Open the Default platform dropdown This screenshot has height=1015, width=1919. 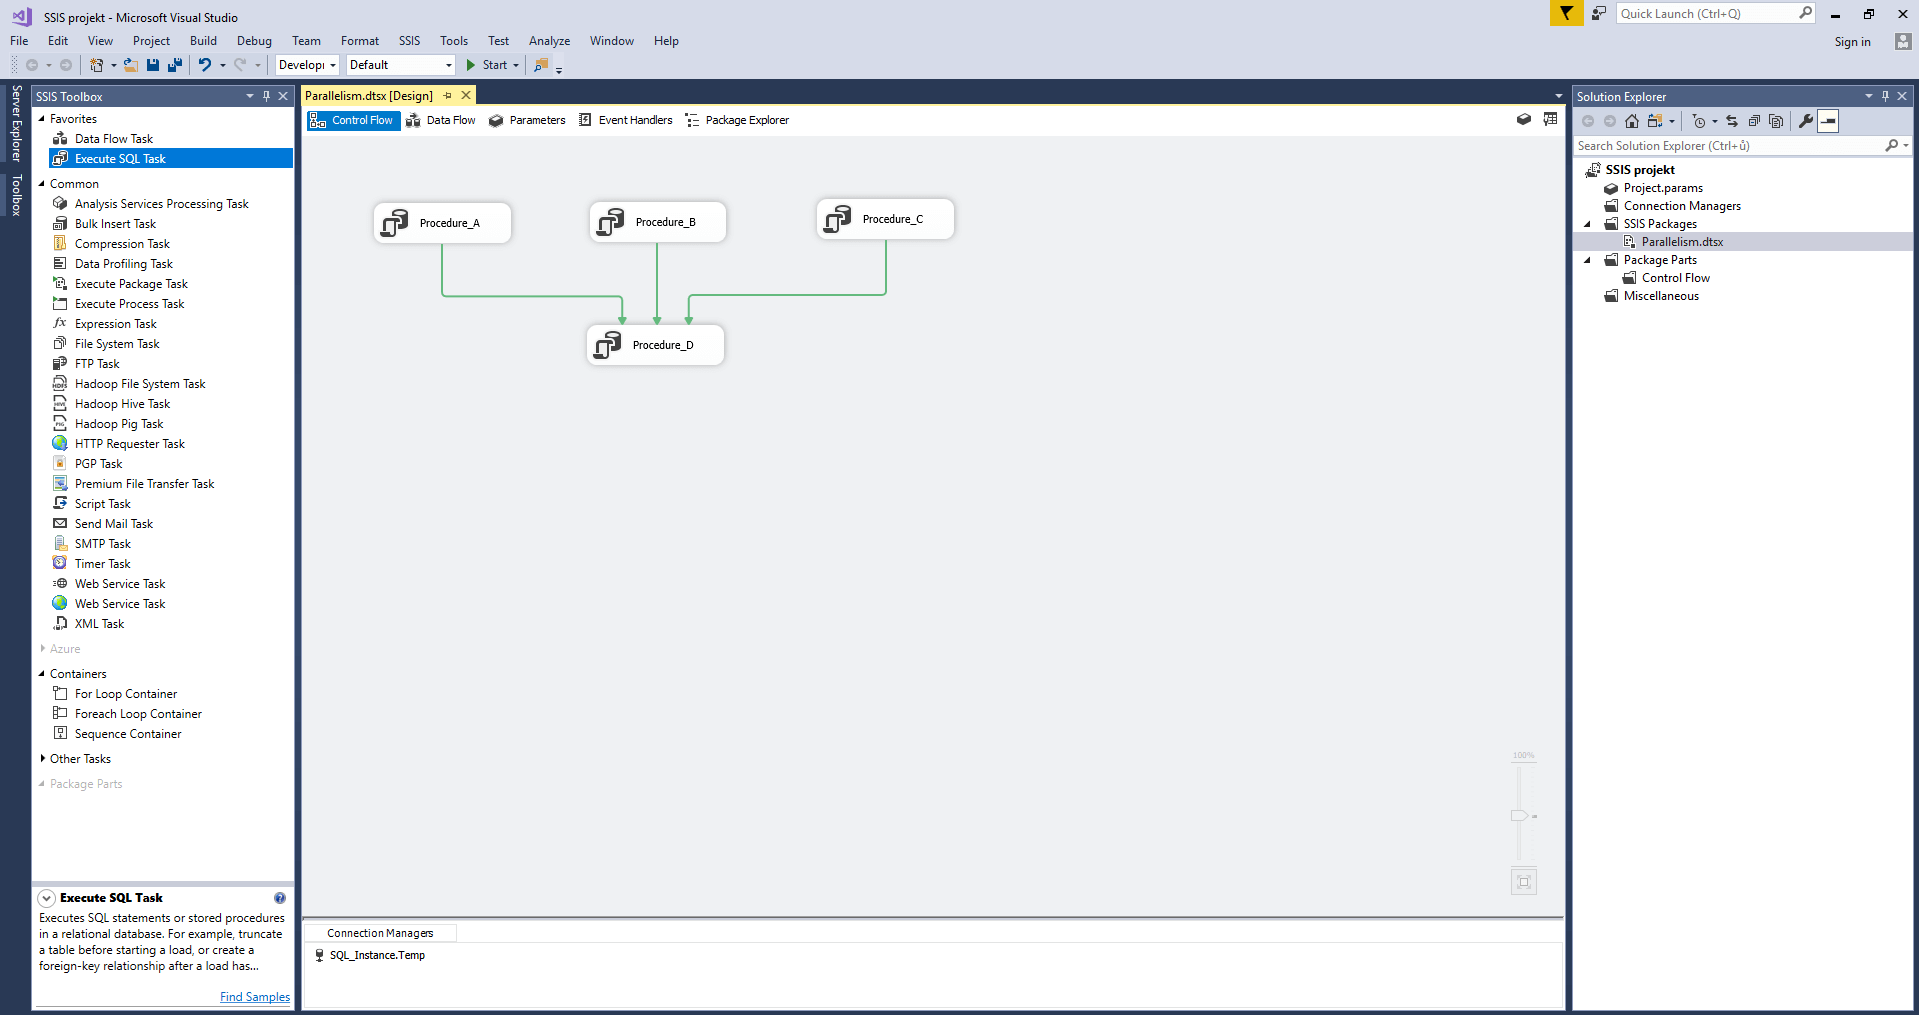[x=400, y=65]
